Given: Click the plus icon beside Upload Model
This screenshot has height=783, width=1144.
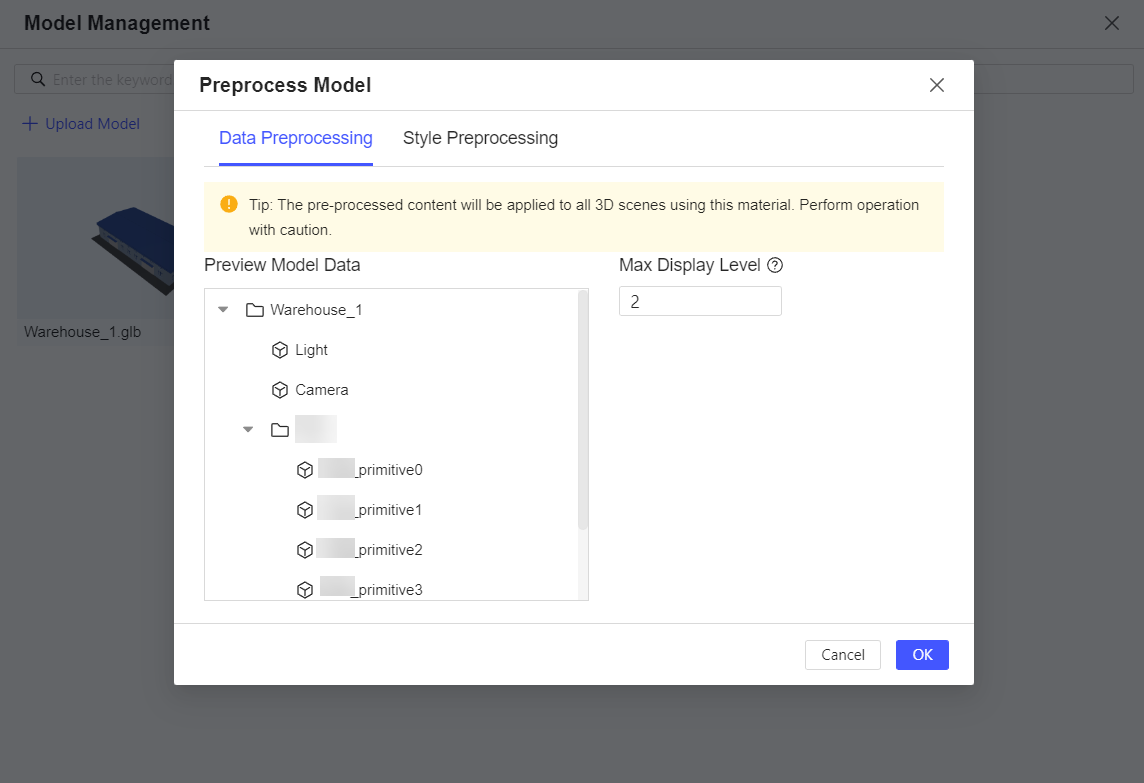Looking at the screenshot, I should pyautogui.click(x=30, y=124).
